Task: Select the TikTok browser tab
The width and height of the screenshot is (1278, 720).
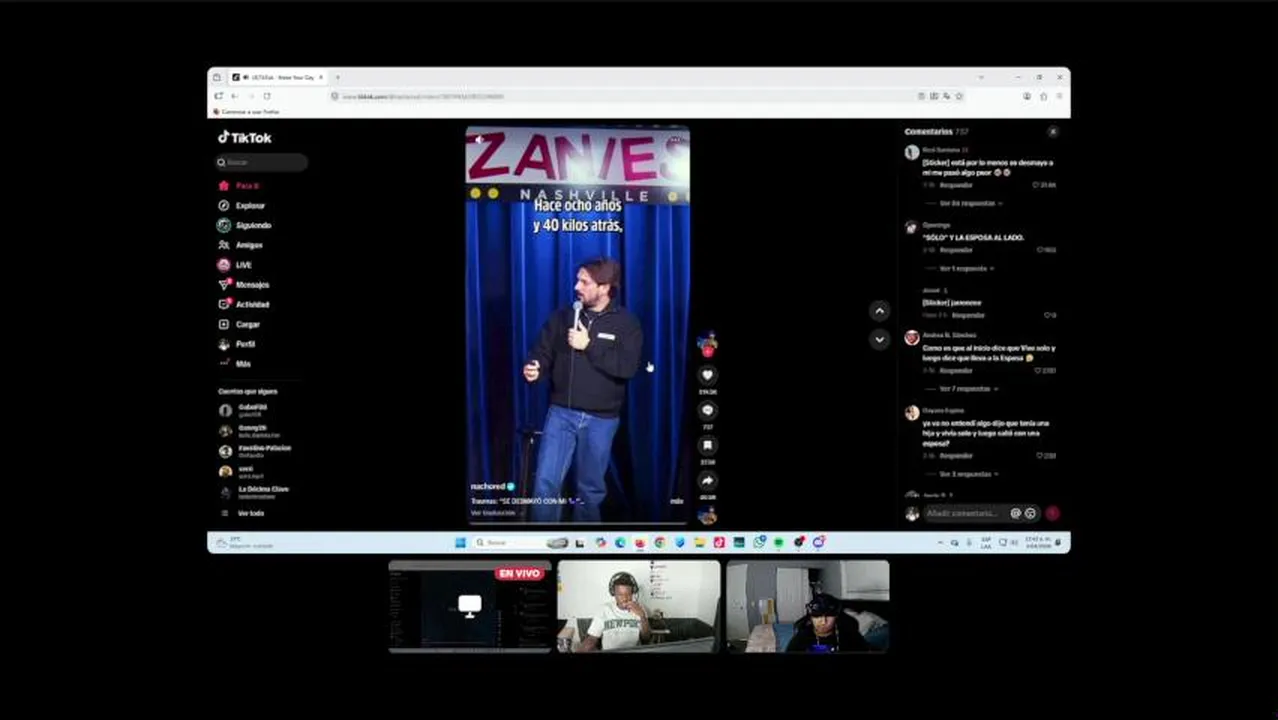Action: click(x=276, y=77)
